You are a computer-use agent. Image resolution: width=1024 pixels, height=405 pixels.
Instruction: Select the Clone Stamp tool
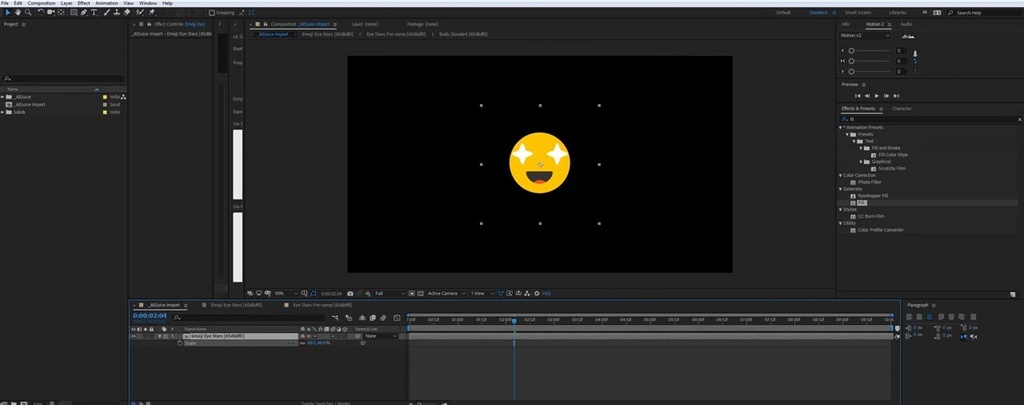(x=116, y=12)
